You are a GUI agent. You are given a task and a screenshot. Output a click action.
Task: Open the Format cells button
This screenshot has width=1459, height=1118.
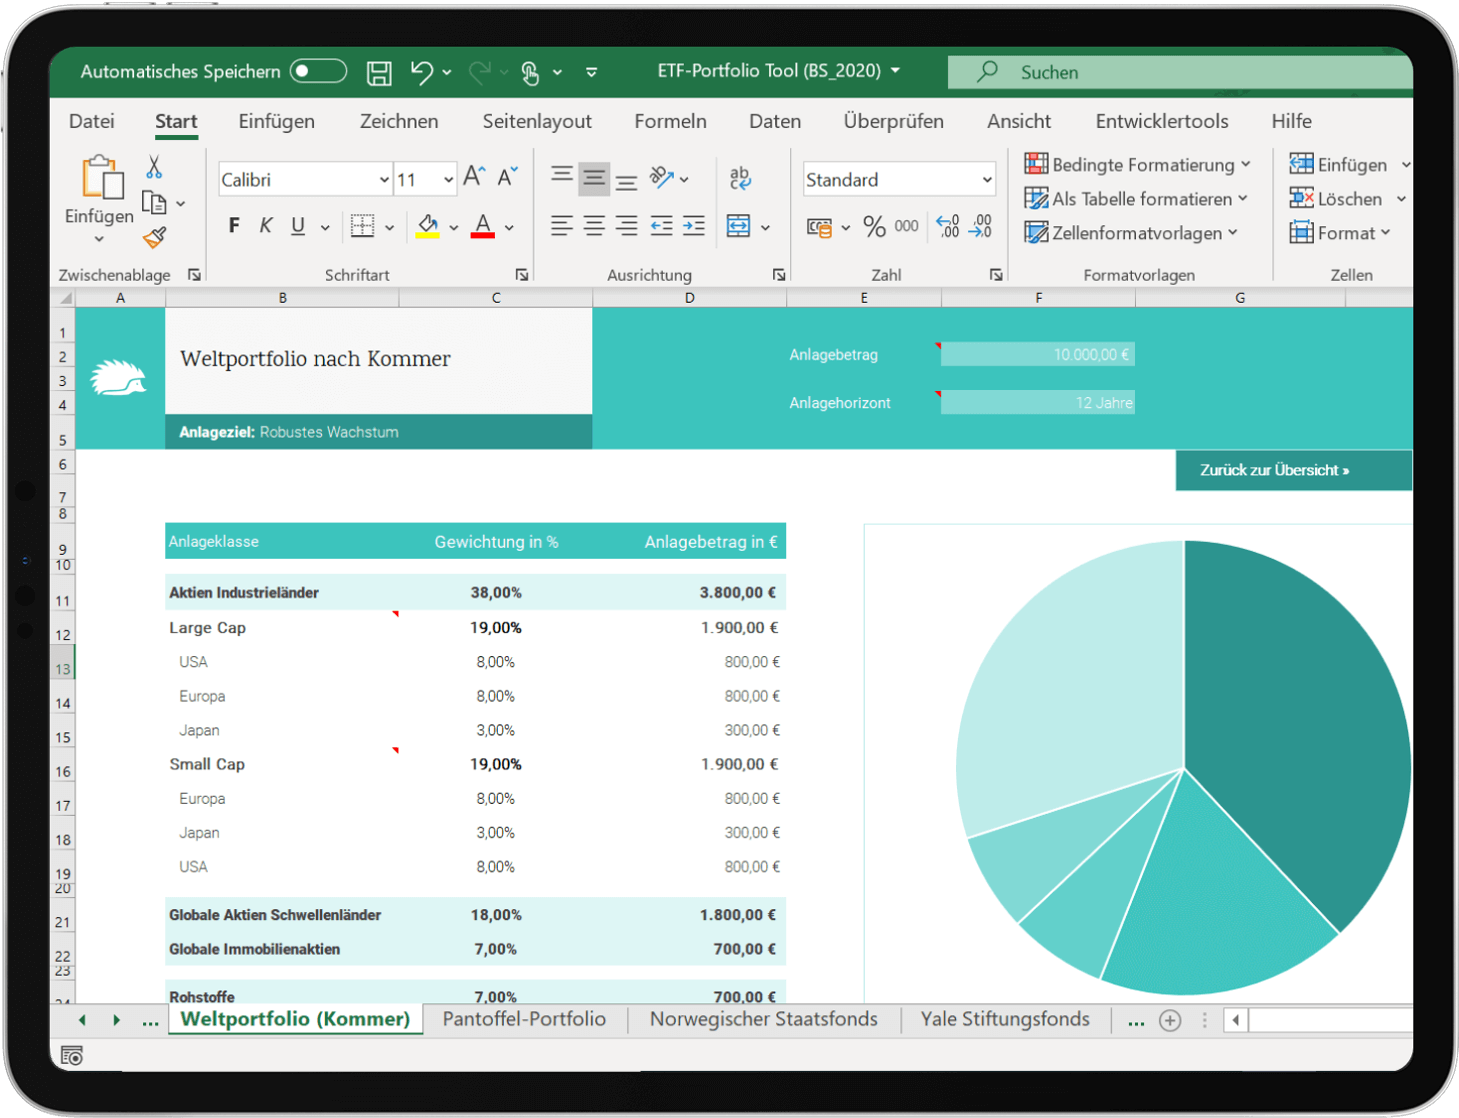coord(1340,232)
